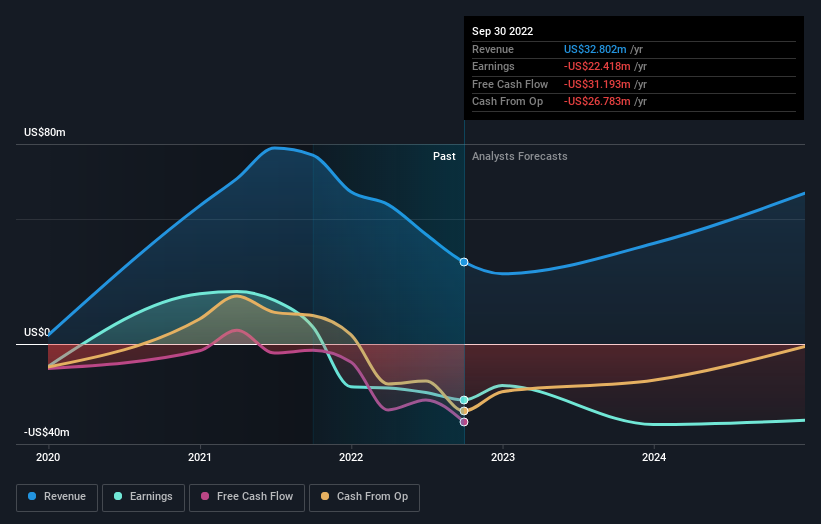This screenshot has width=821, height=524.
Task: Click the Earnings row label in tooltip
Action: 493,66
